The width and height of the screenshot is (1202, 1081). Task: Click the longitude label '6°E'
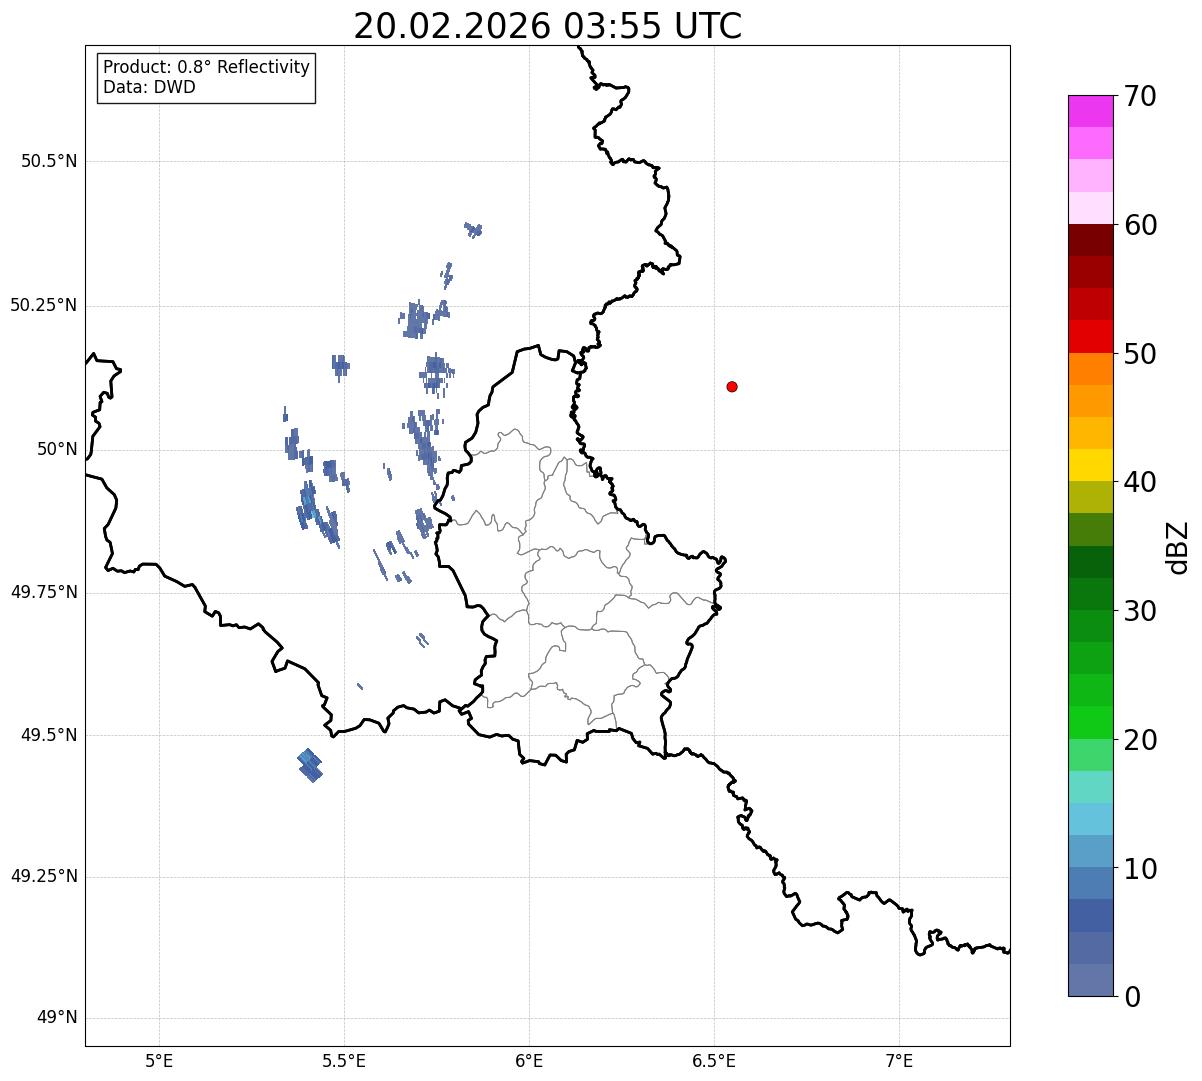[x=529, y=1060]
